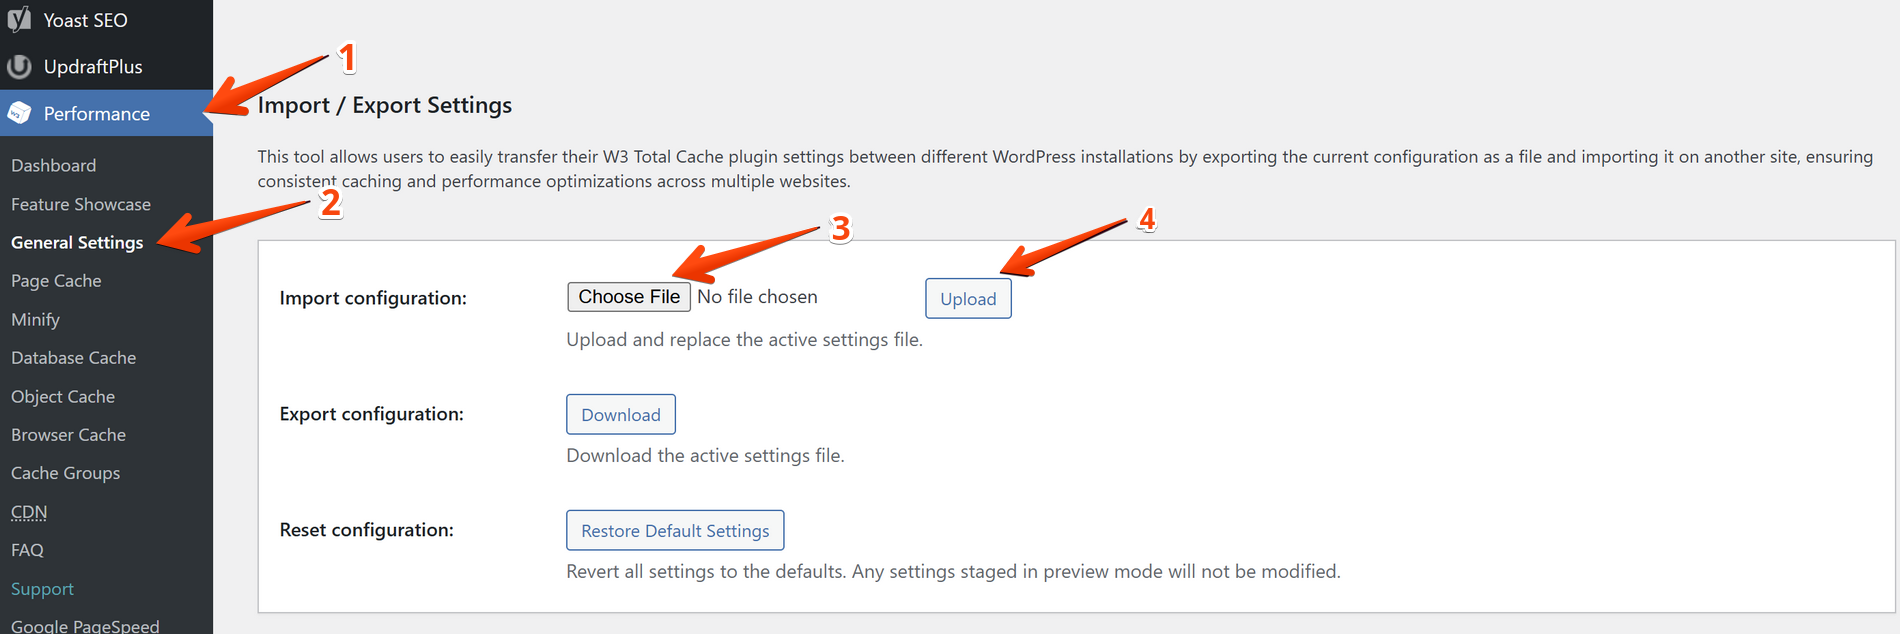Open the Dashboard submenu item
1900x634 pixels.
[54, 166]
